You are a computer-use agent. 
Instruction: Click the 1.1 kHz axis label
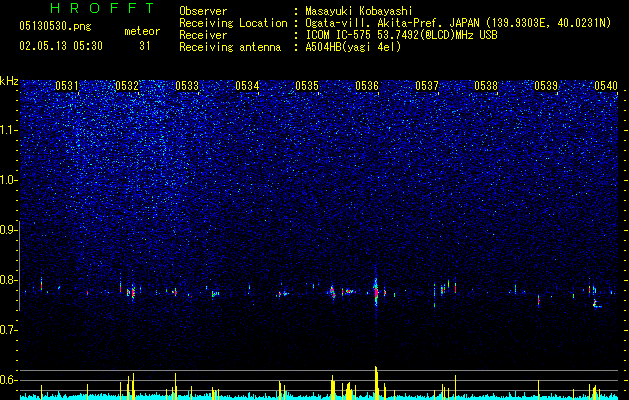[x=9, y=130]
